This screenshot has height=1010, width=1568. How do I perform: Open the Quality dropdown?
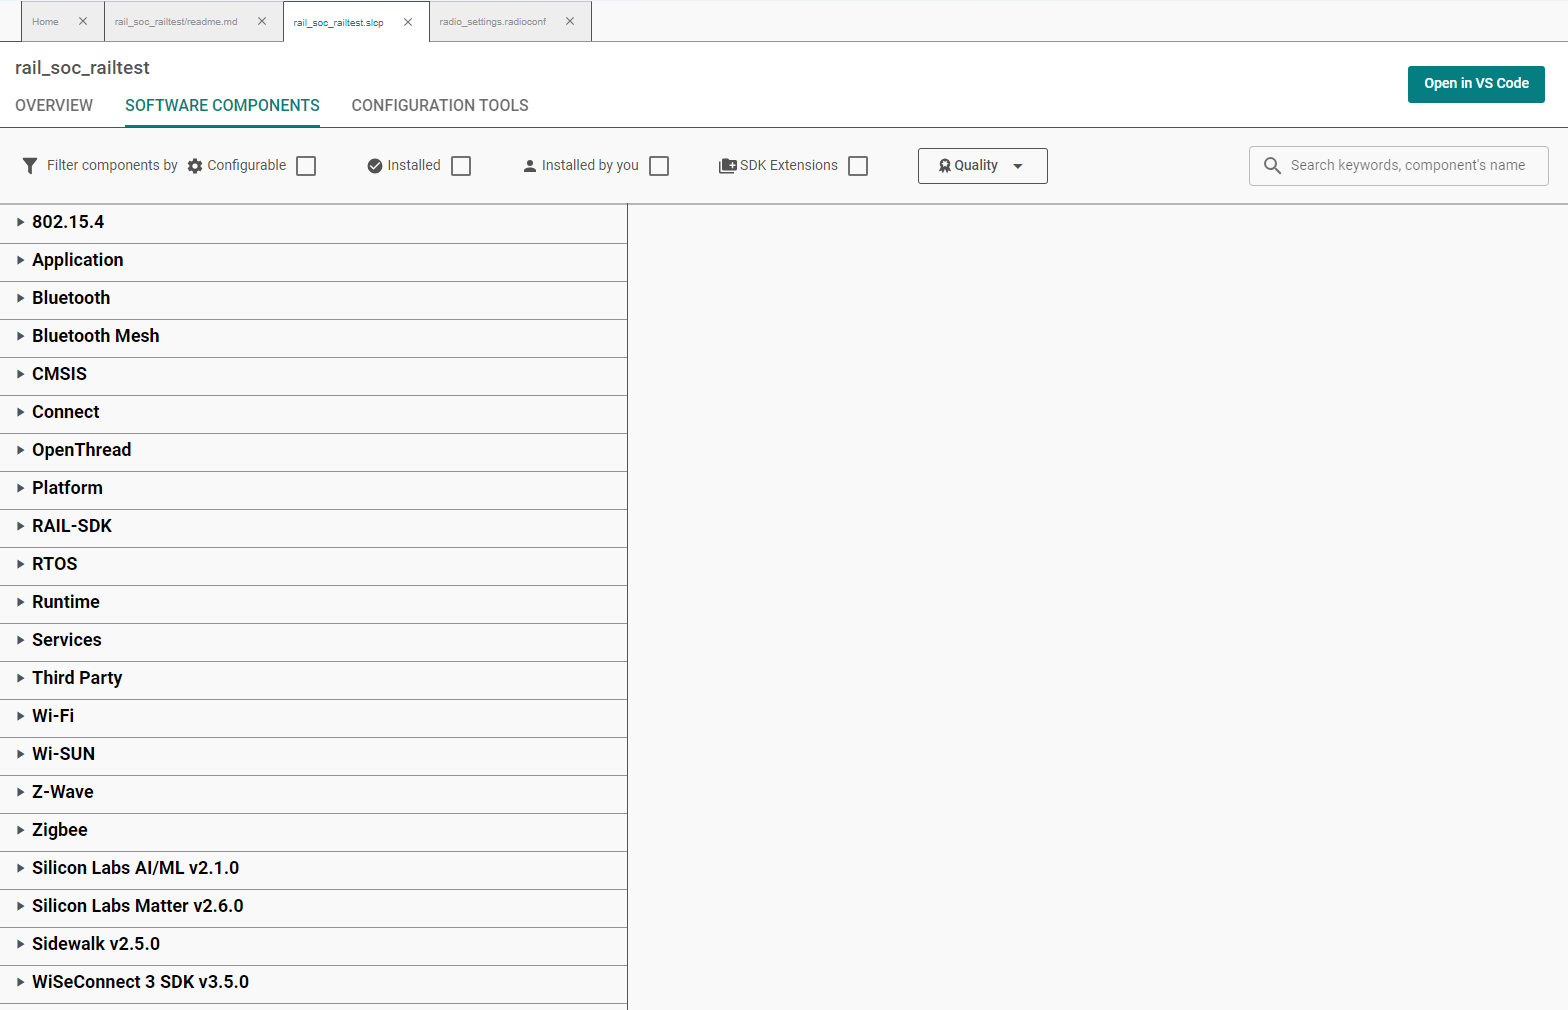click(982, 166)
